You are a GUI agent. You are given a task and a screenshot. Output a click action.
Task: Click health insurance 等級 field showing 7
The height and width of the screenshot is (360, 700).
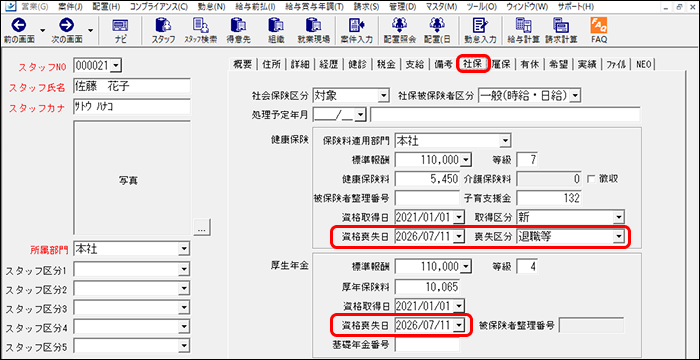tap(527, 159)
